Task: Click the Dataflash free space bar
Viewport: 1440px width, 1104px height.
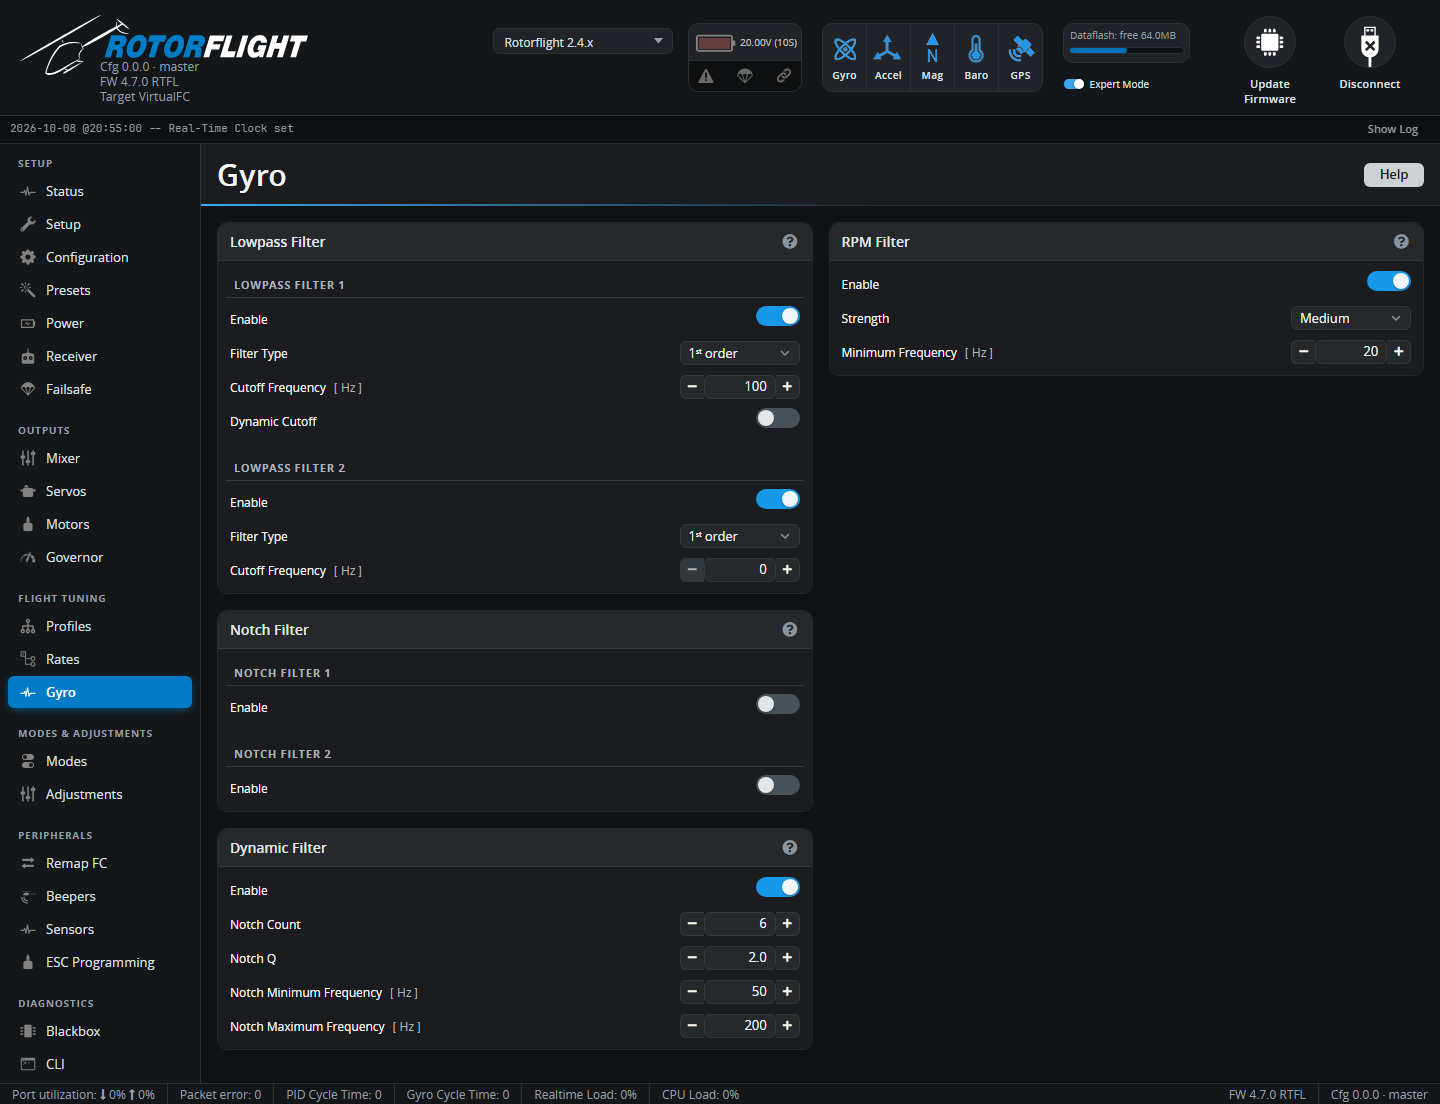Action: (1126, 50)
